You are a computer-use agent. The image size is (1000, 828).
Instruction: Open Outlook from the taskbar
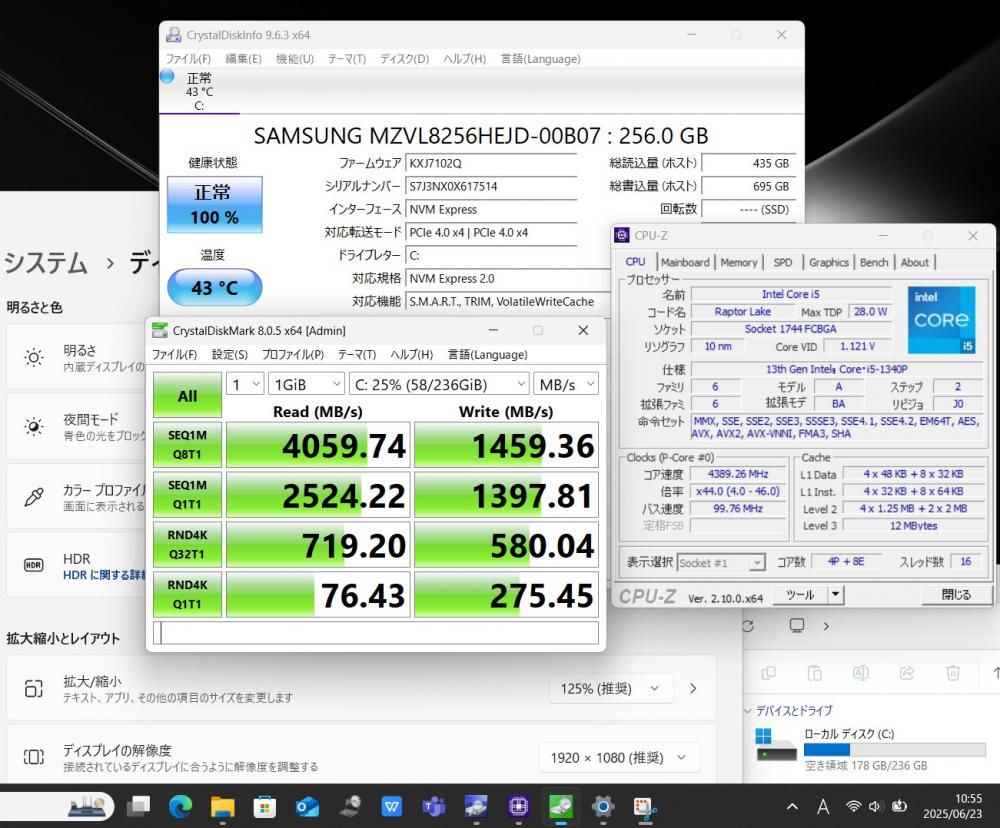307,807
